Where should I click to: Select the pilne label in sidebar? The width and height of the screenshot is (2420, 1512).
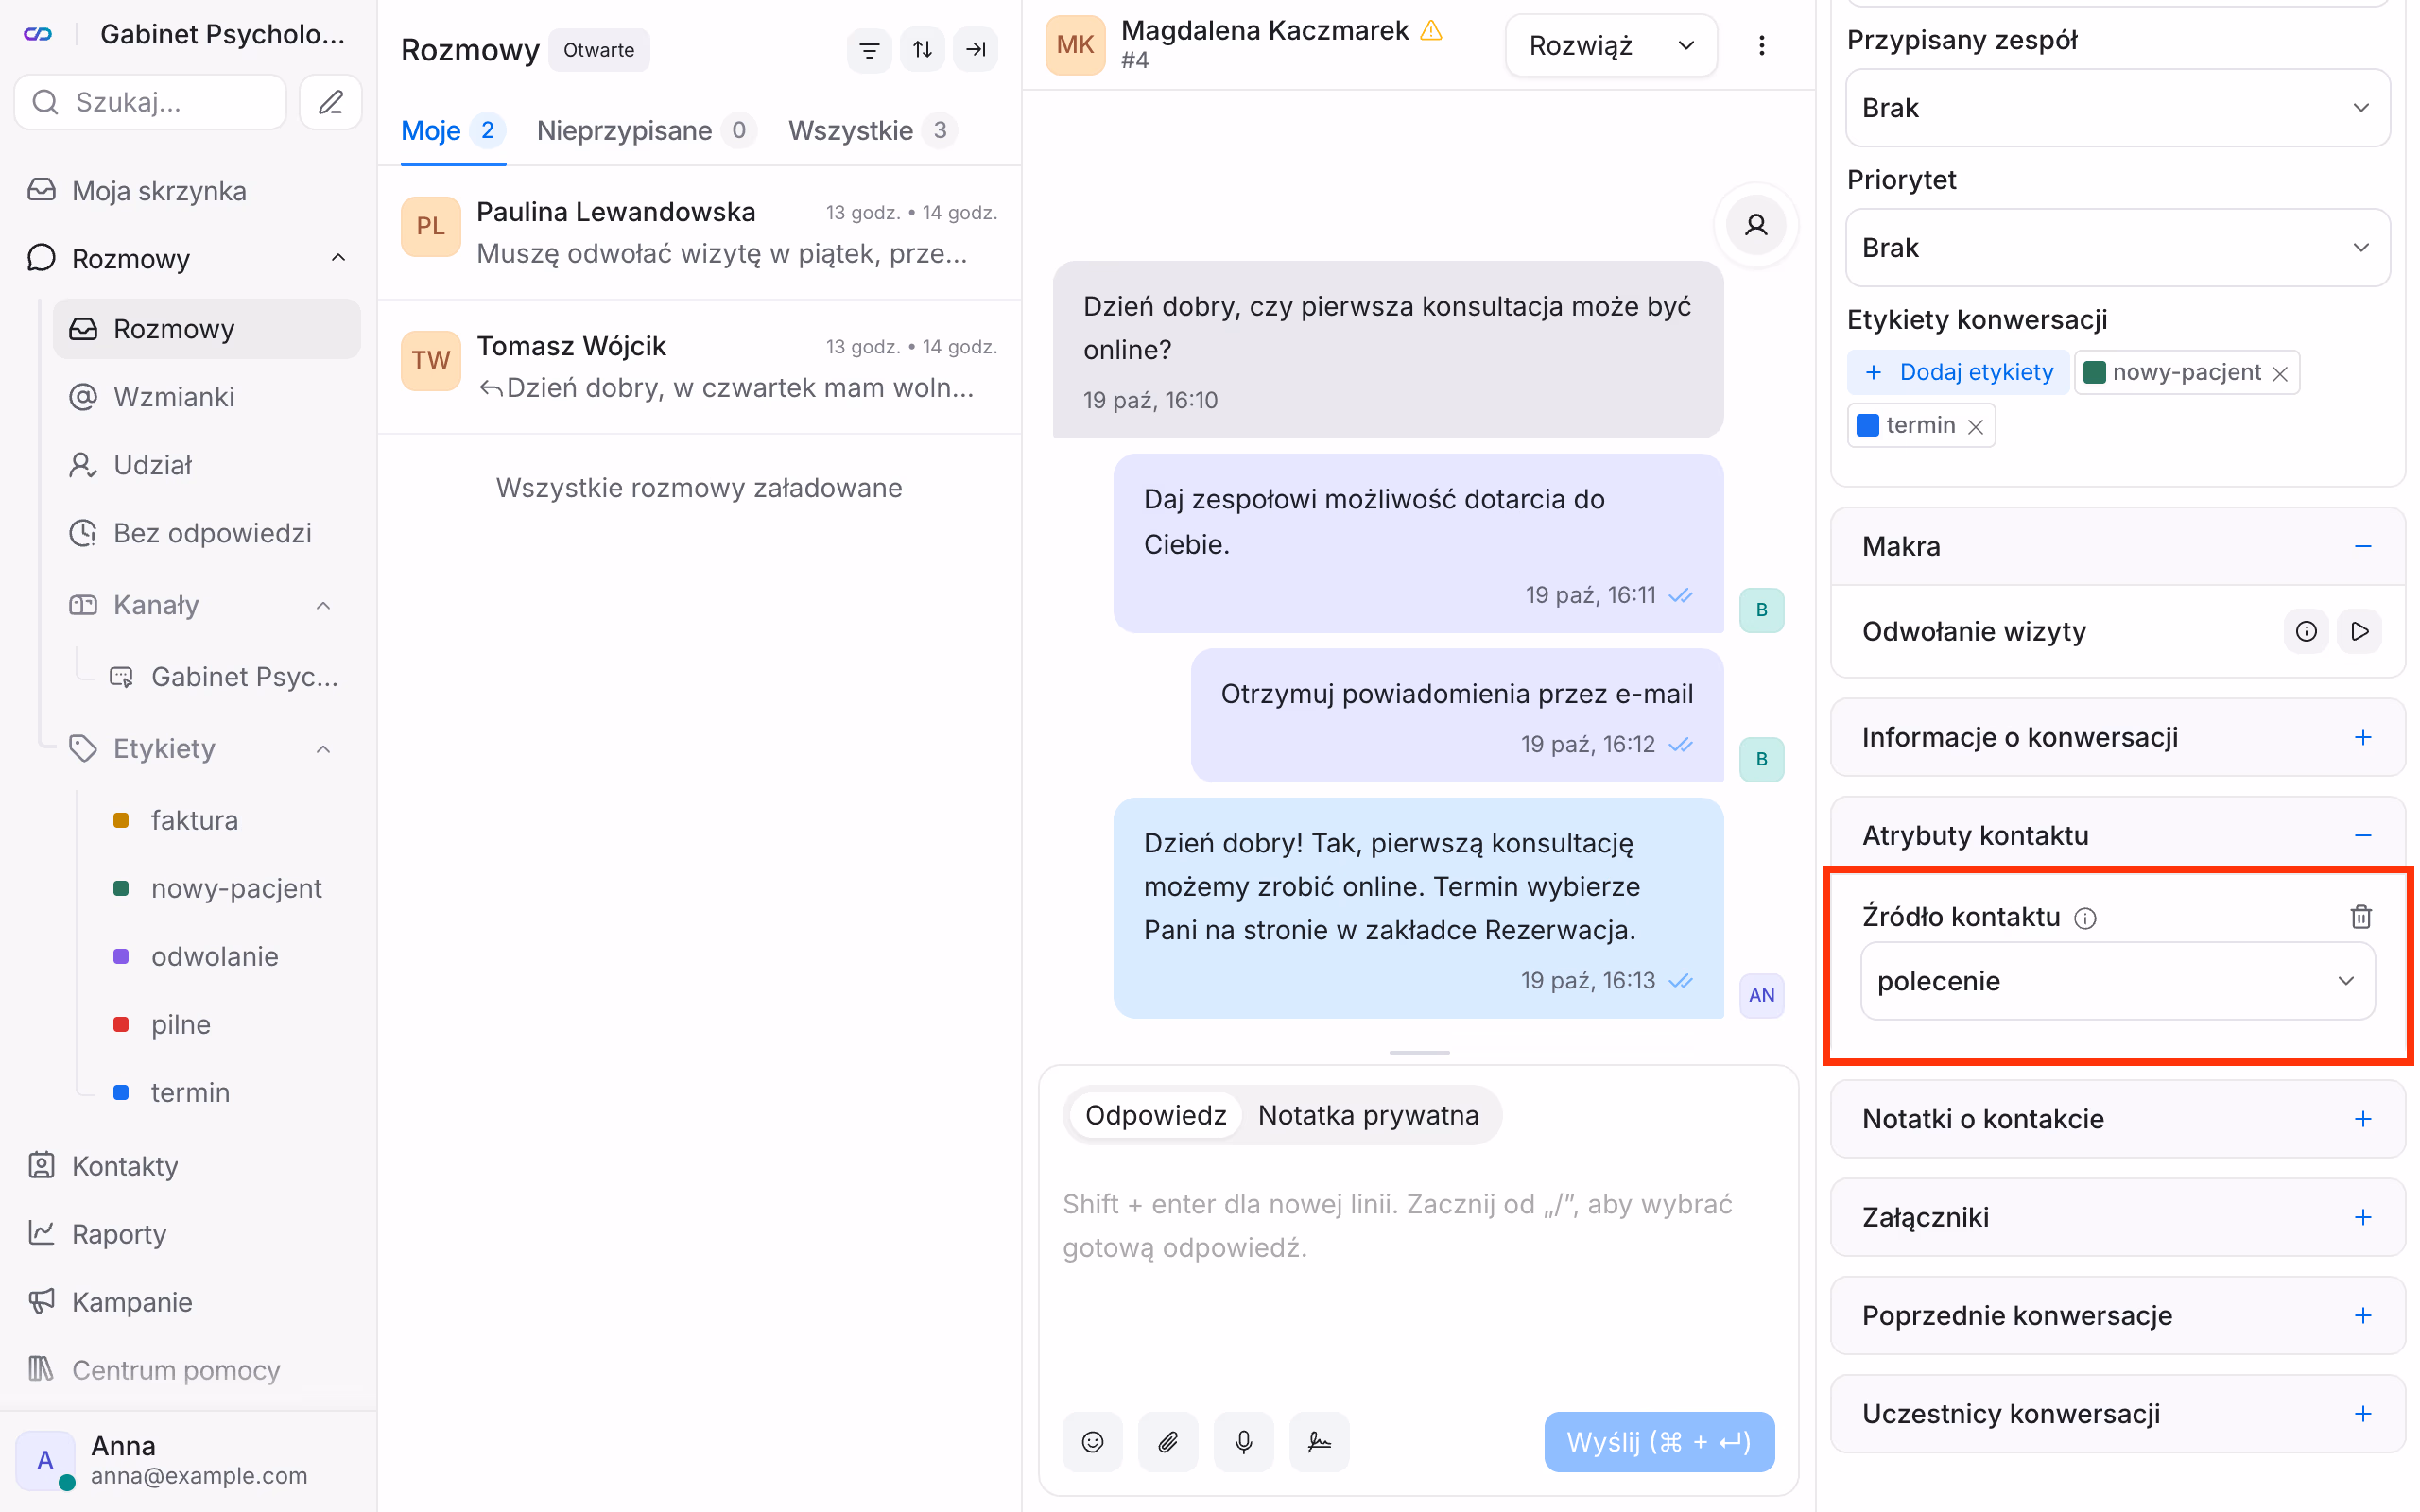[x=180, y=1024]
